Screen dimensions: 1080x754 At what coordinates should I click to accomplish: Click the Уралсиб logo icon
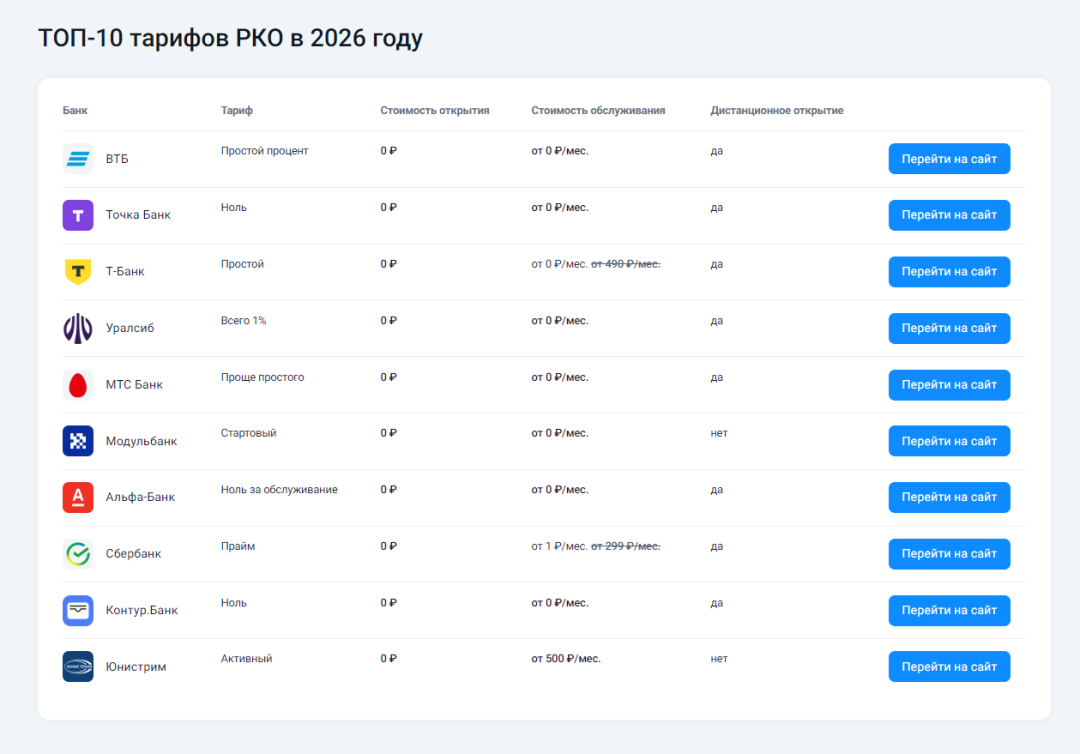(78, 328)
